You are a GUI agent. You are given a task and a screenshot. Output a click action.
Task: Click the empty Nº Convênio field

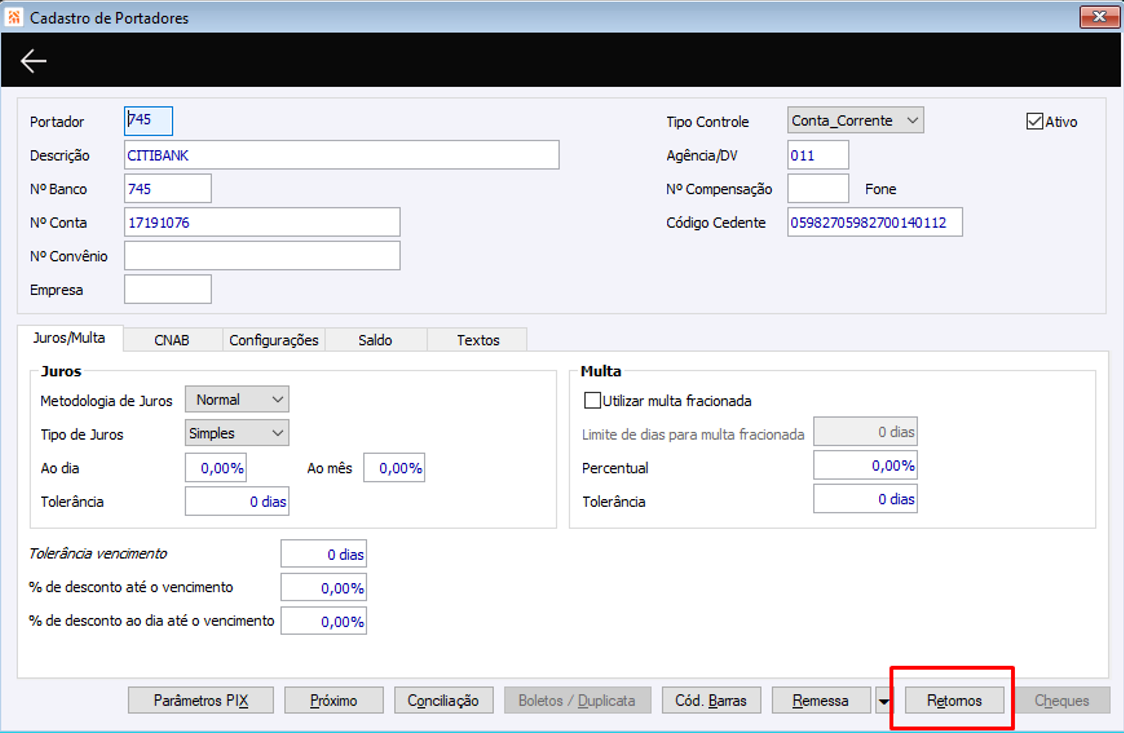(262, 256)
